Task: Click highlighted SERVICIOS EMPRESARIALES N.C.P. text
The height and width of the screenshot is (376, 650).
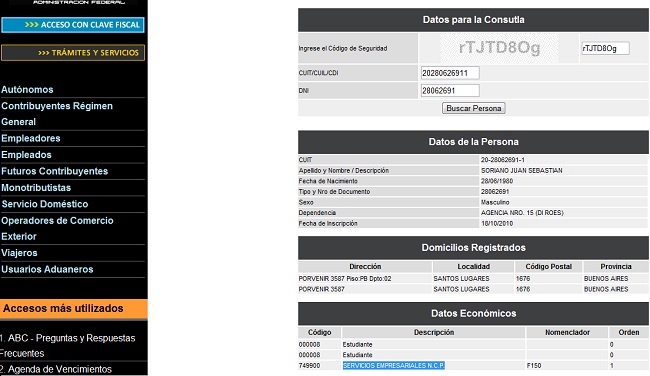Action: coord(393,366)
